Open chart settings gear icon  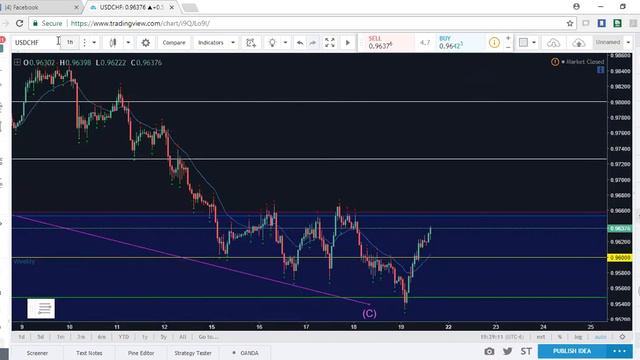pyautogui.click(x=146, y=42)
